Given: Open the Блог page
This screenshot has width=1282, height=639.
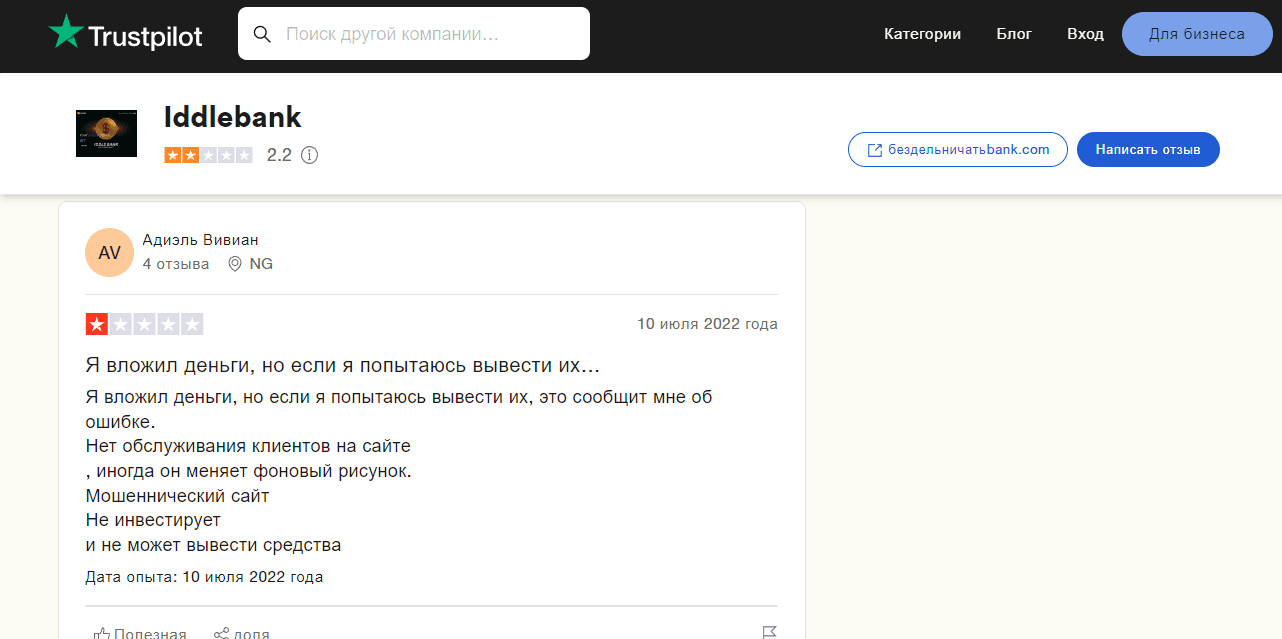Looking at the screenshot, I should click(1014, 33).
